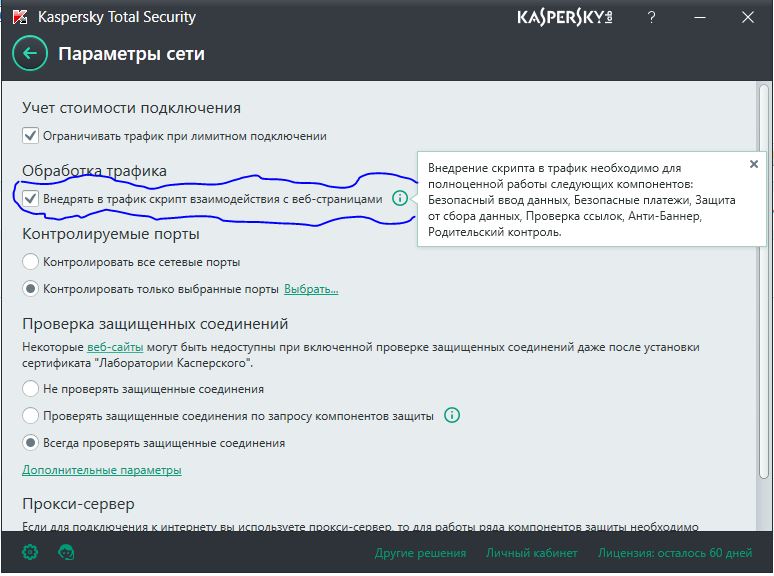Click the 'Kaspersky Total Security' title text

pos(117,17)
